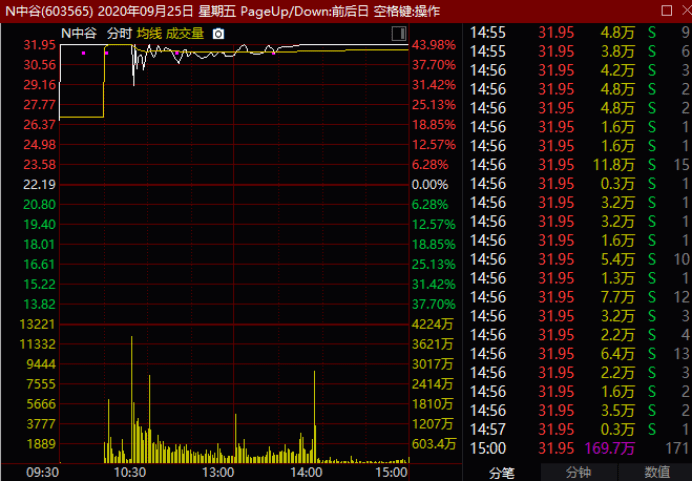Screen dimensions: 693x481
Task: Click the magenta marker on the price line
Action: click(84, 53)
